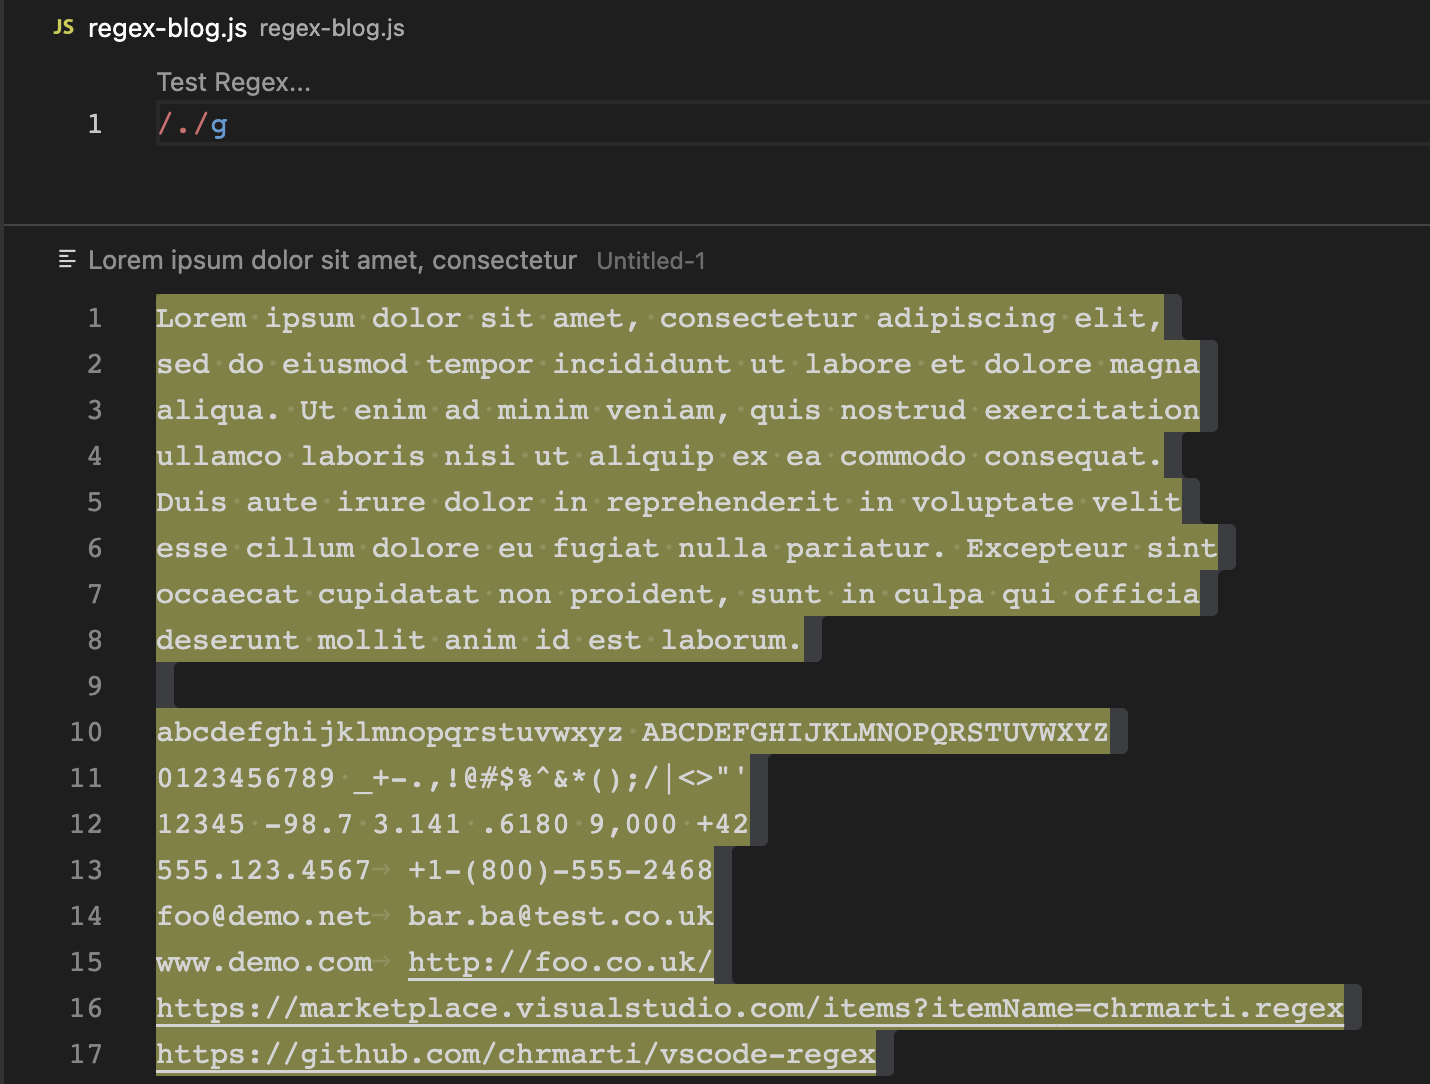The width and height of the screenshot is (1430, 1084).
Task: Click the JS file type icon
Action: coord(63,28)
